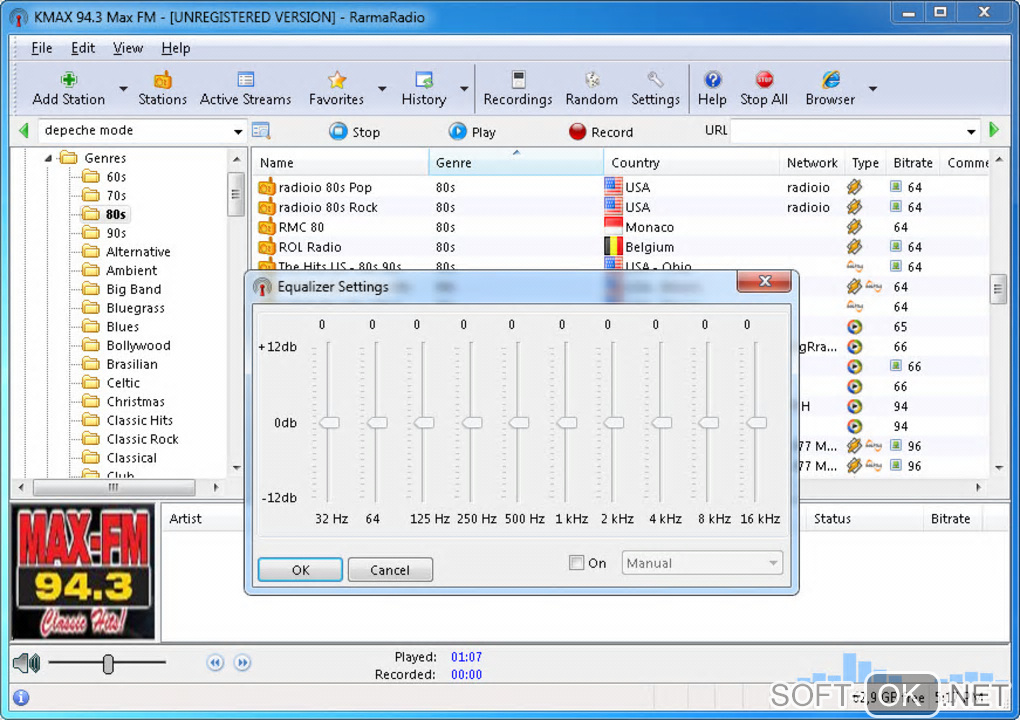
Task: Open the Favorites dropdown arrow
Action: 382,88
